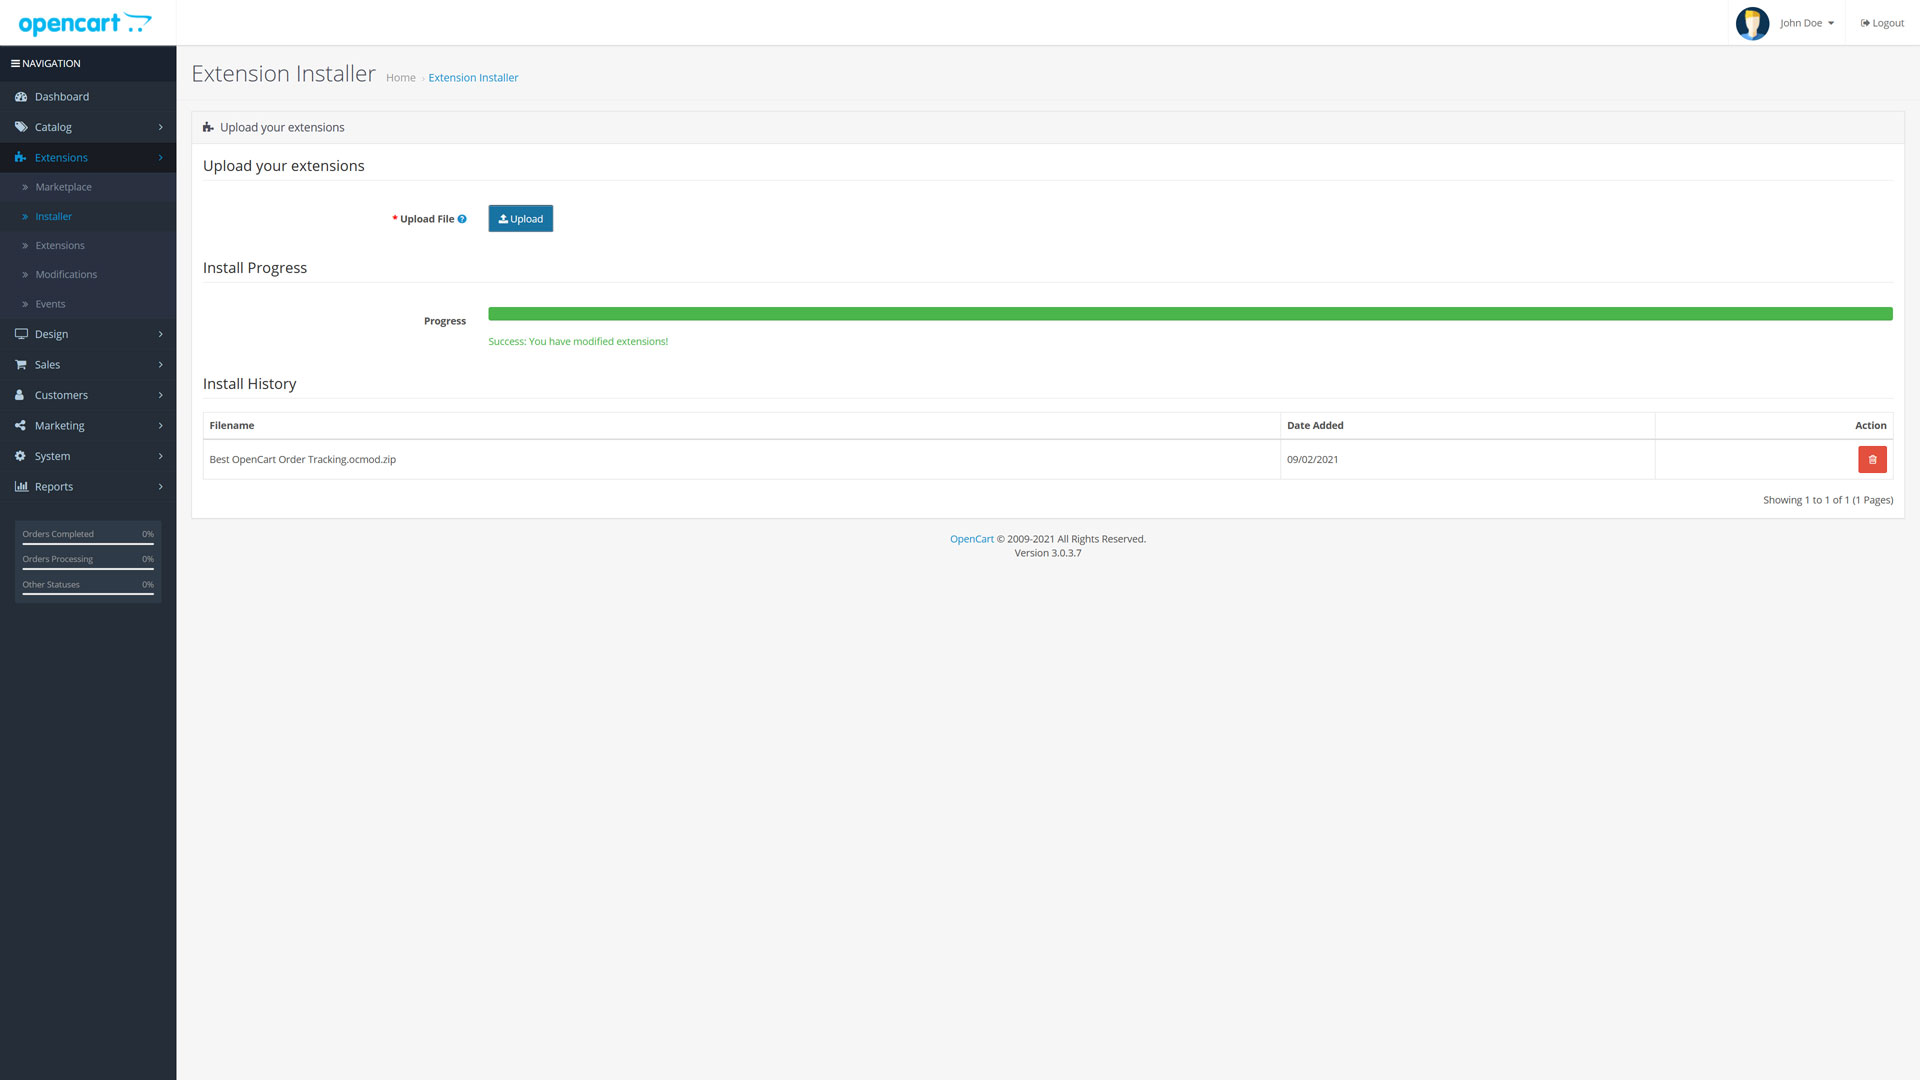Open Reports via the bar chart icon
Viewport: 1920px width, 1080px height.
coord(22,486)
